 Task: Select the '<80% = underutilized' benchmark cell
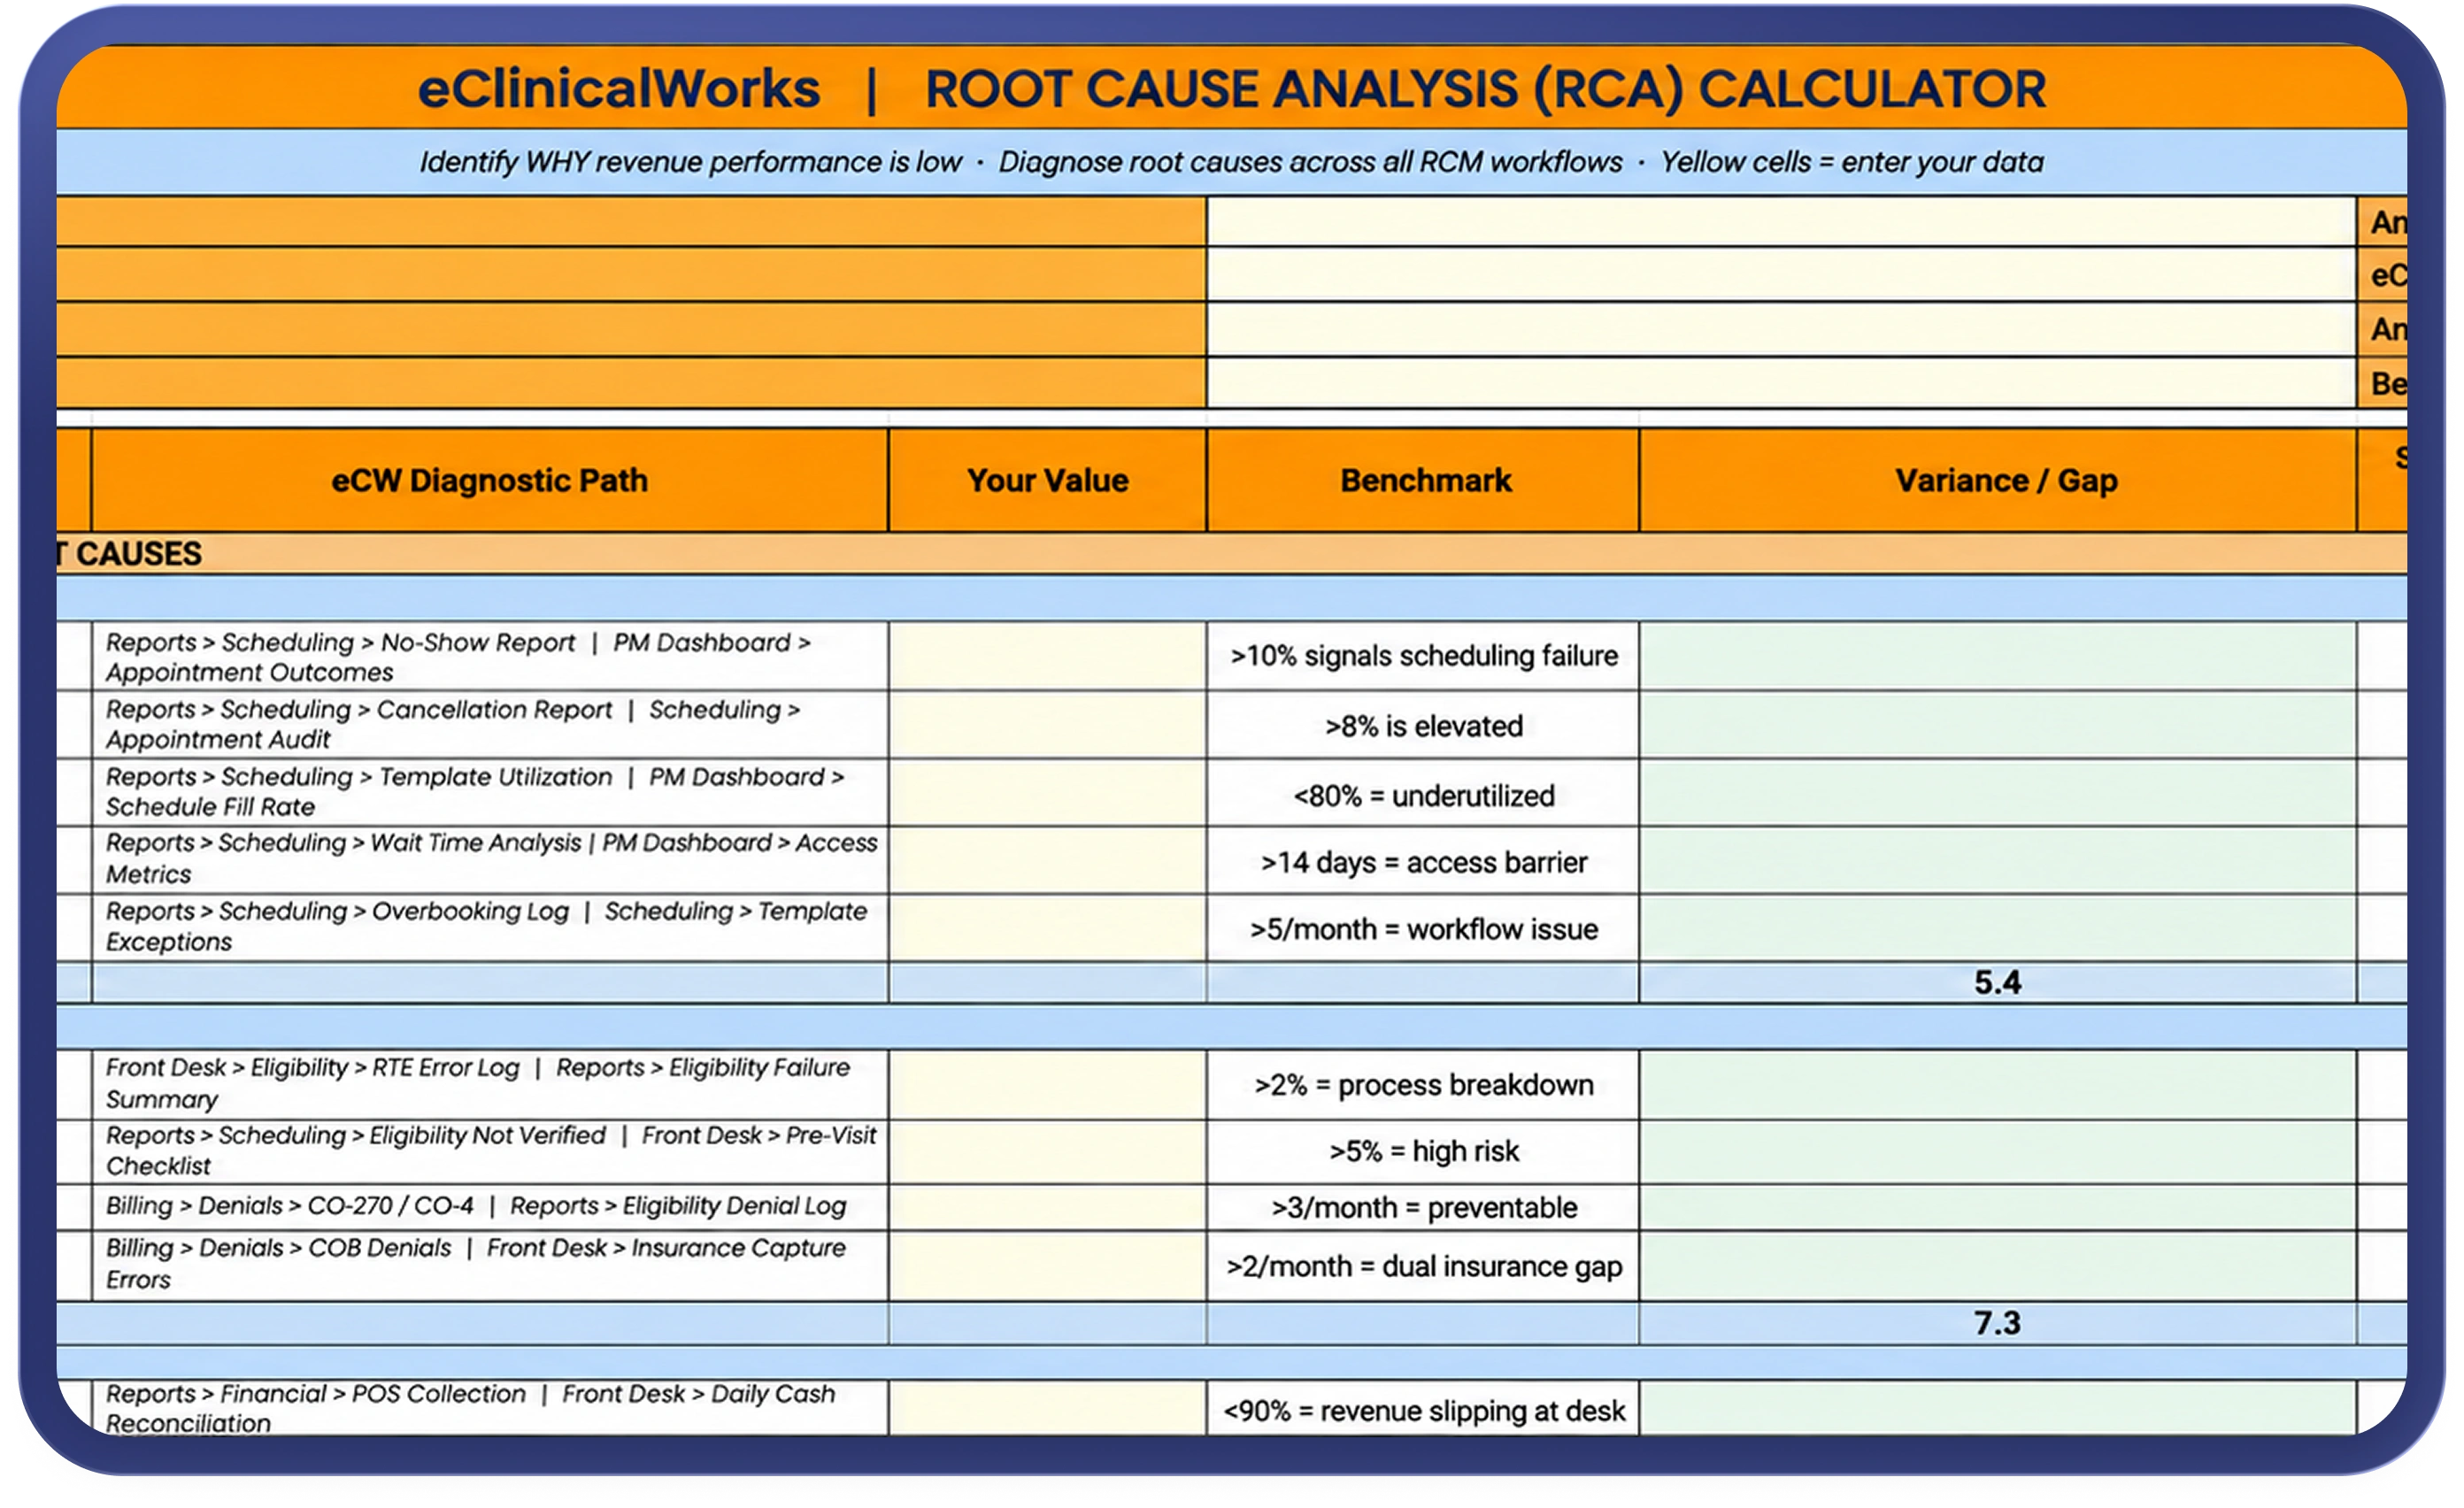pyautogui.click(x=1423, y=792)
